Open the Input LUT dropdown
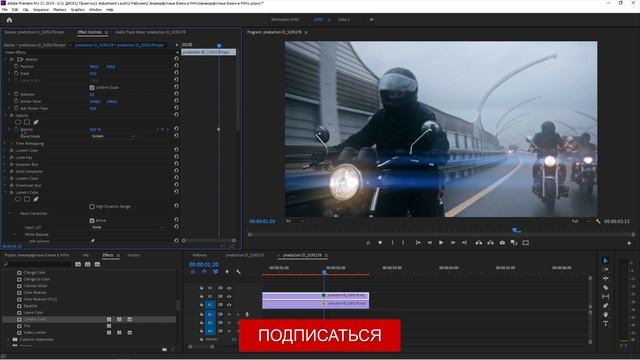640x360 pixels. [x=128, y=227]
